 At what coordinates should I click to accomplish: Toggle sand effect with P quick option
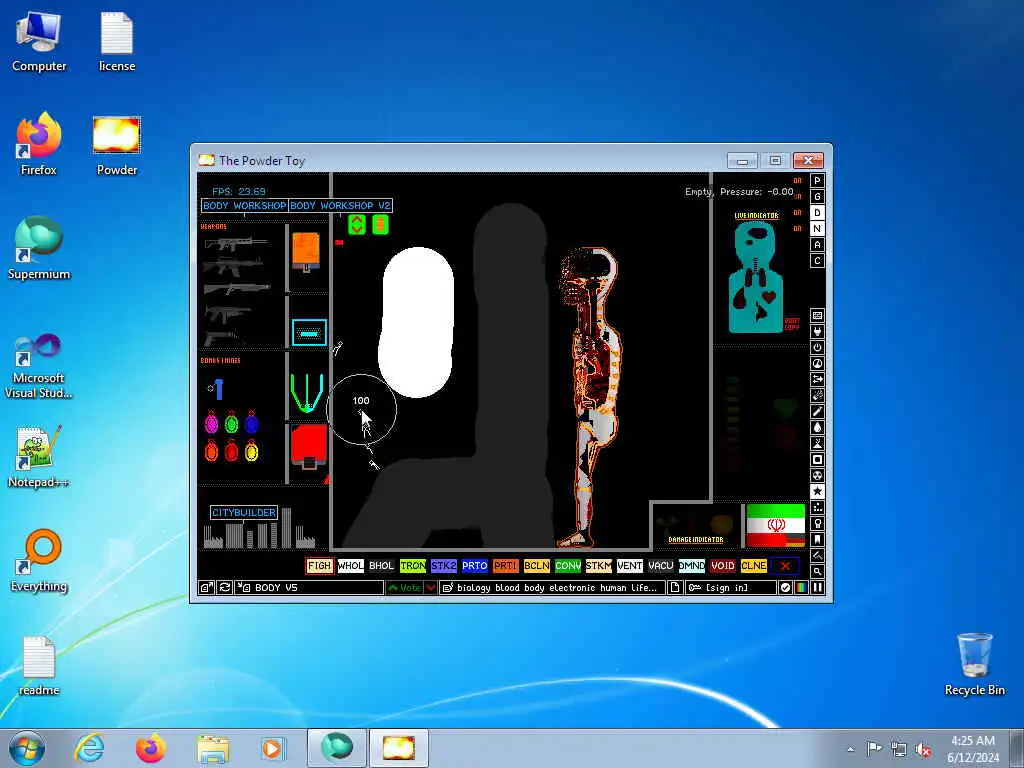(817, 181)
